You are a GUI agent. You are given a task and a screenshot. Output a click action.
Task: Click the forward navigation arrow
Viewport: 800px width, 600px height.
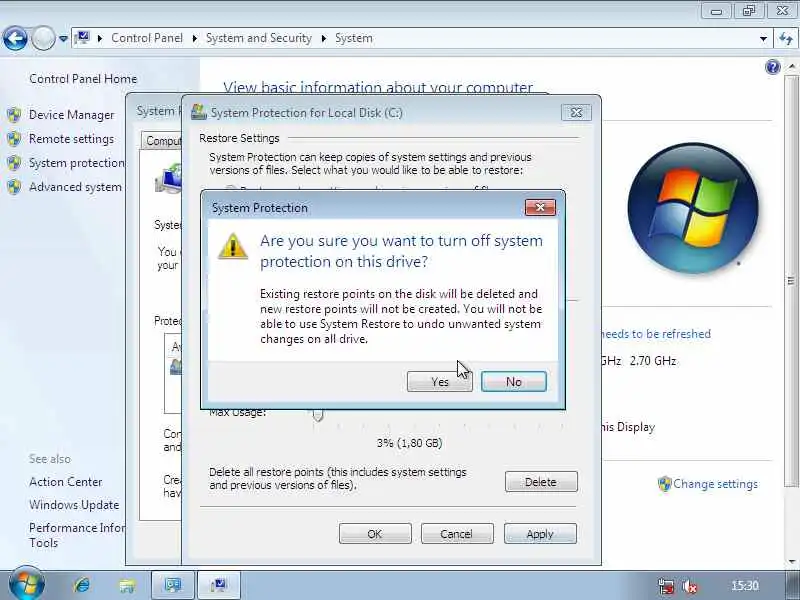(x=43, y=38)
